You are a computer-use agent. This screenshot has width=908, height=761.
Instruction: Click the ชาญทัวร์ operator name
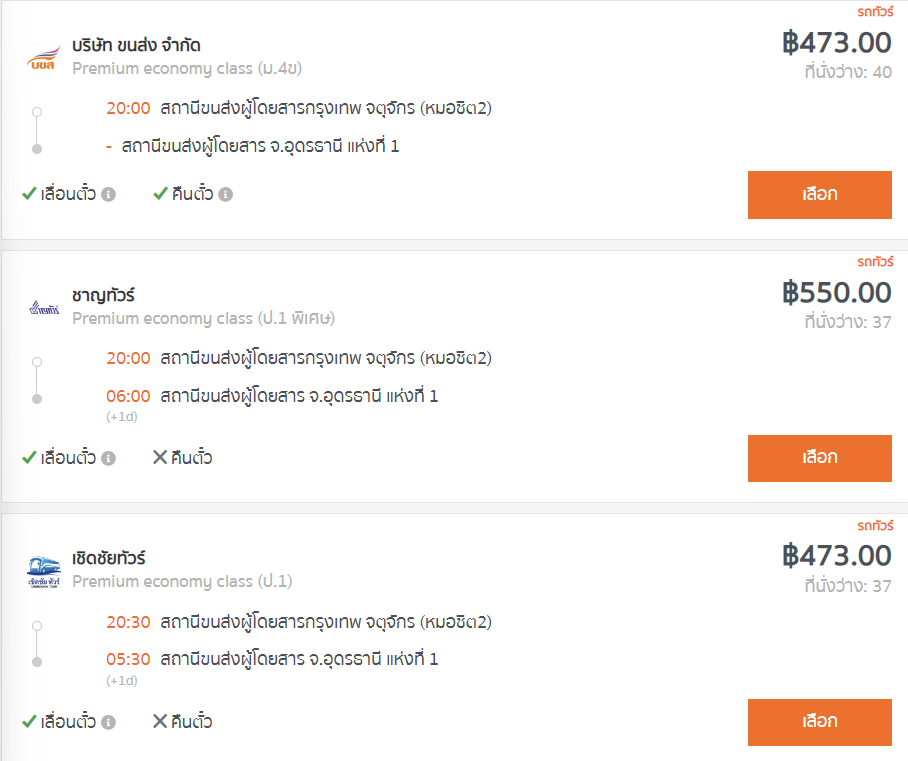click(103, 295)
